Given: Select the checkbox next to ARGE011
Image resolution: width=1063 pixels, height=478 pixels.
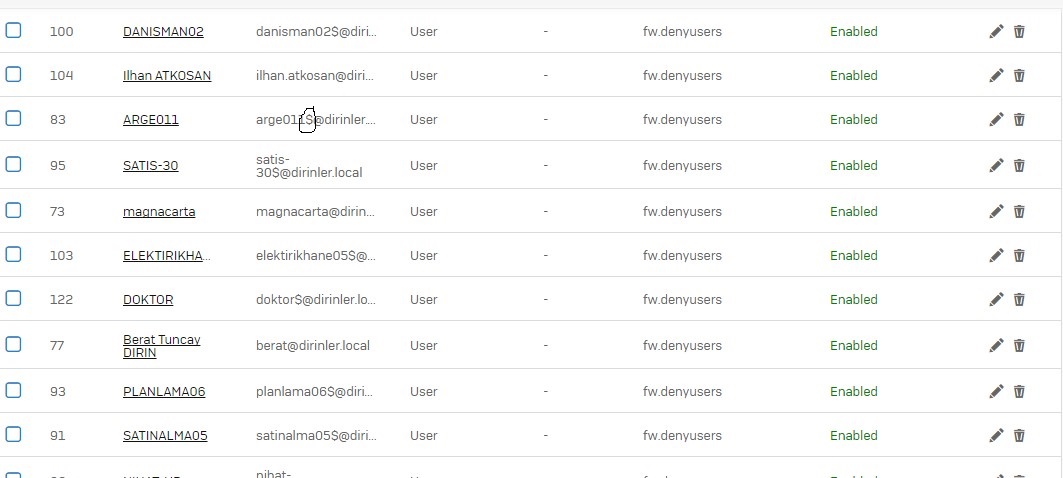Looking at the screenshot, I should (13, 118).
